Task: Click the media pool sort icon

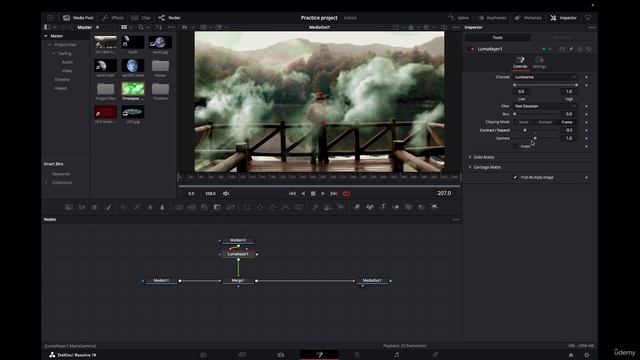Action: pyautogui.click(x=159, y=27)
